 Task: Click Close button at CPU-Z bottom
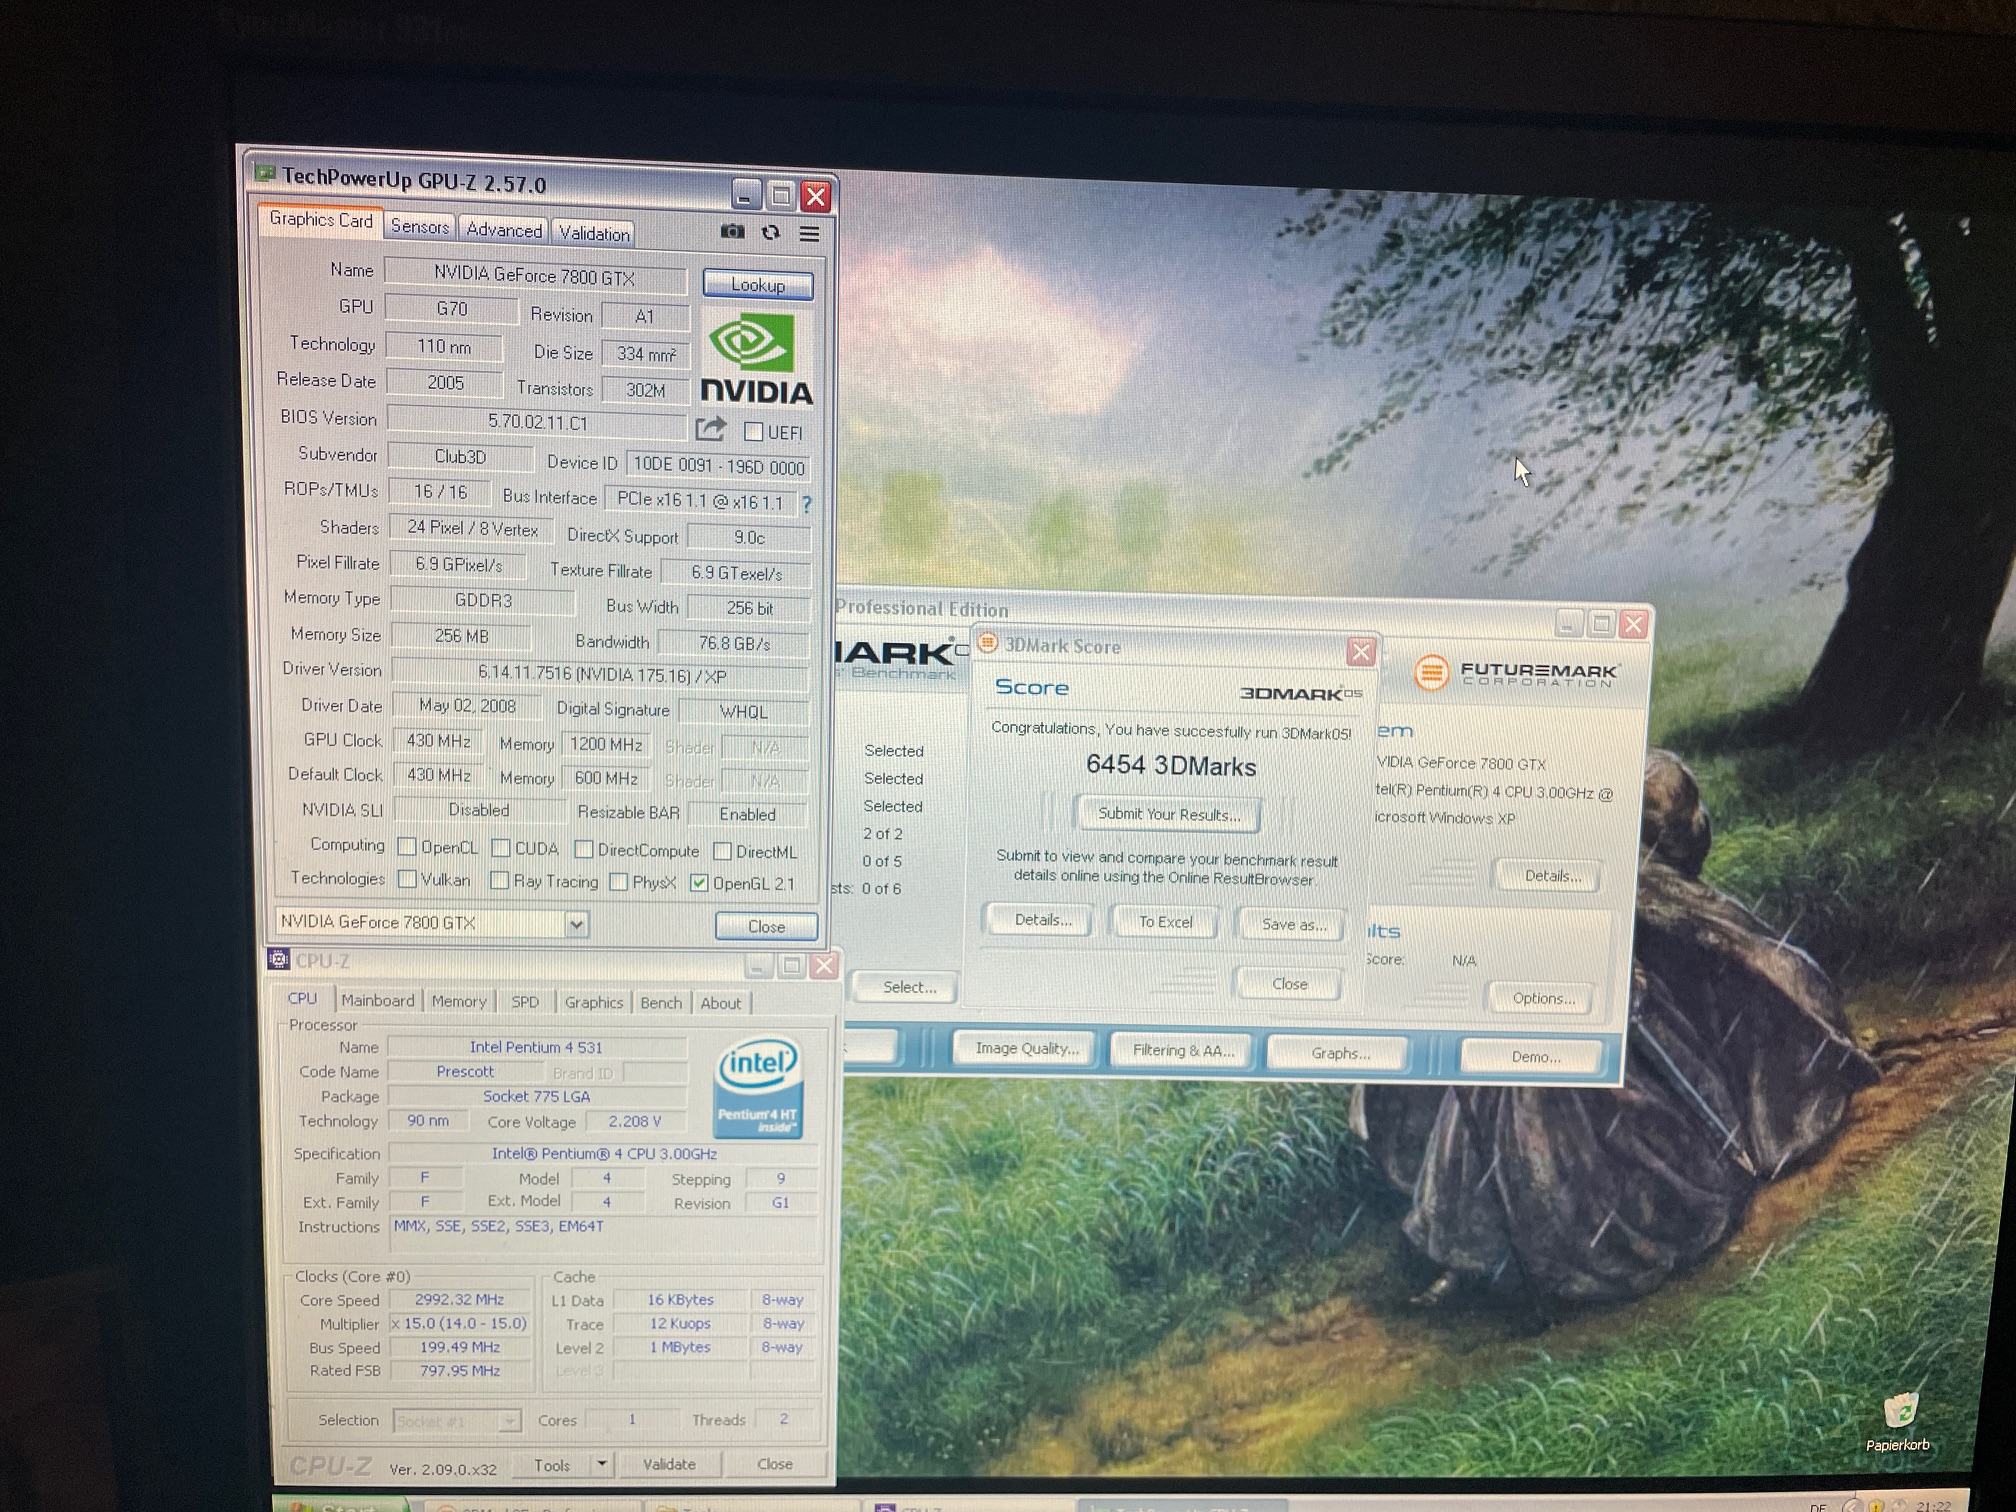pyautogui.click(x=774, y=1464)
